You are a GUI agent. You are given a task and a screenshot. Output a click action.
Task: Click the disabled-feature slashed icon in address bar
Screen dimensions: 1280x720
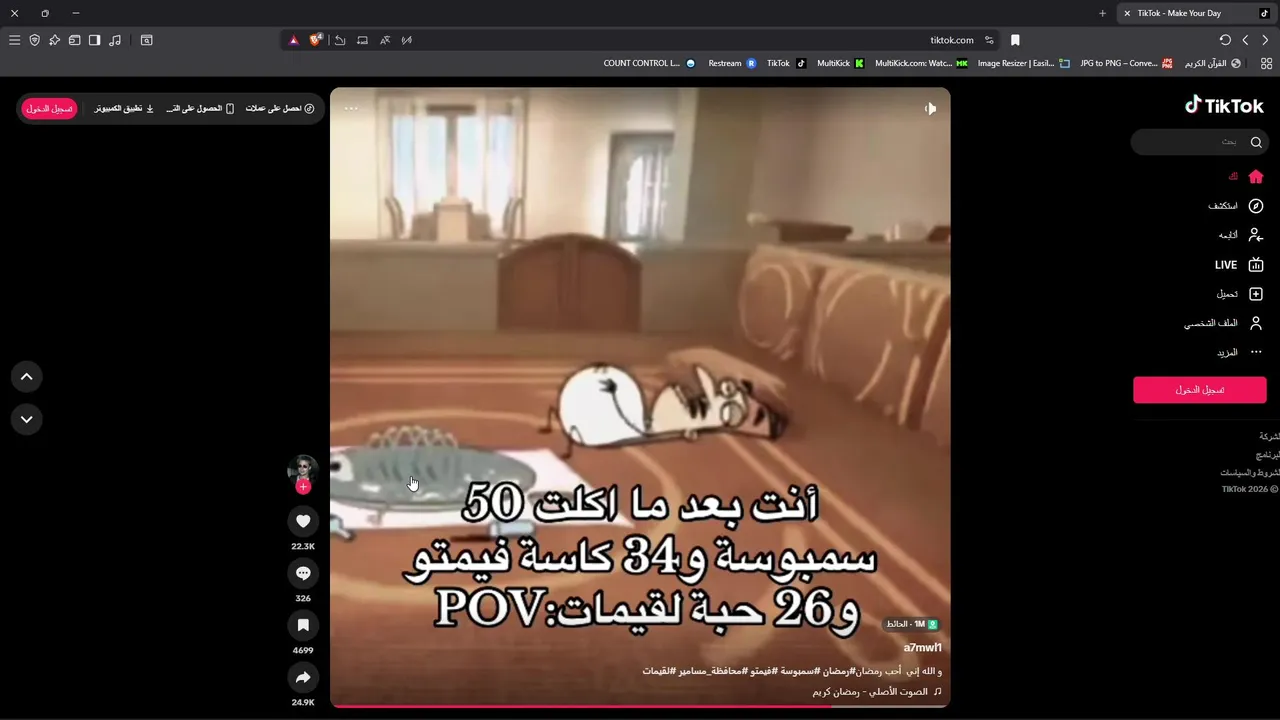[x=407, y=40]
